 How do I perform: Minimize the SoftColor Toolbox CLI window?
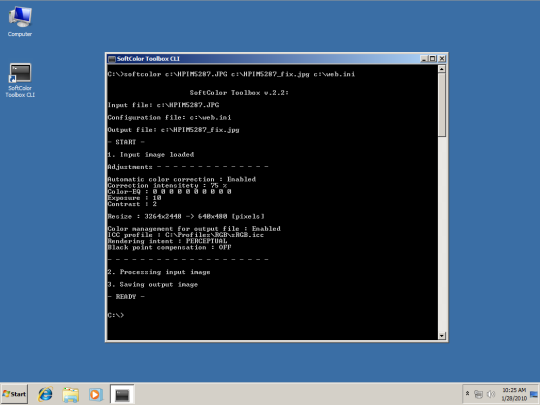[x=424, y=59]
